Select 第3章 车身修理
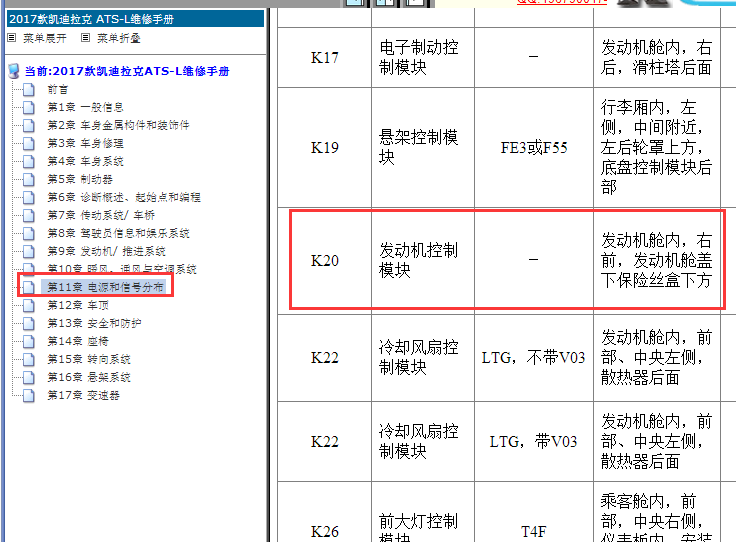This screenshot has height=542, width=736. (85, 143)
